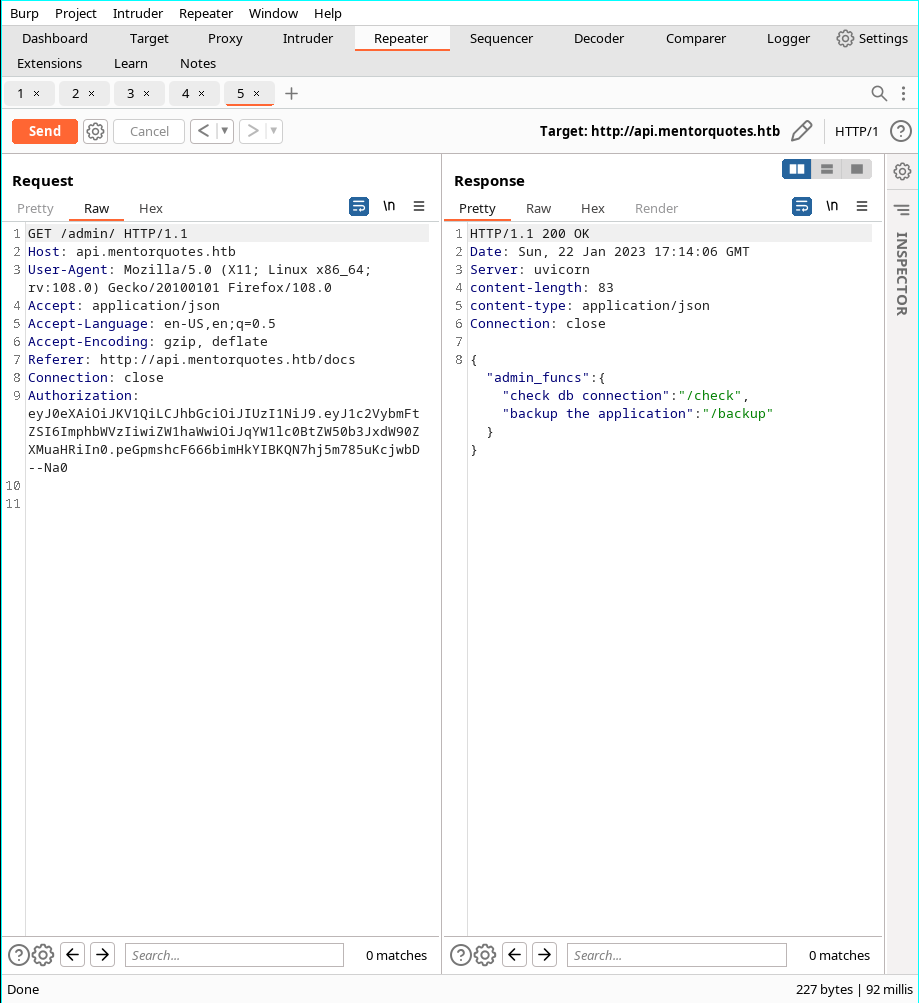Viewport: 919px width, 1003px height.
Task: Click the request search input field
Action: [234, 955]
